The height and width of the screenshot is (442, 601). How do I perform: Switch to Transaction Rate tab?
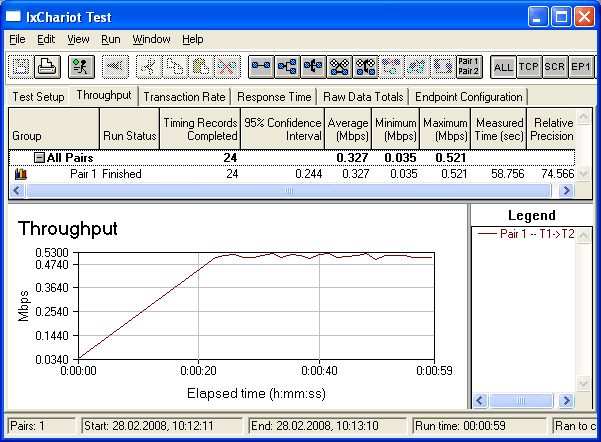coord(184,97)
